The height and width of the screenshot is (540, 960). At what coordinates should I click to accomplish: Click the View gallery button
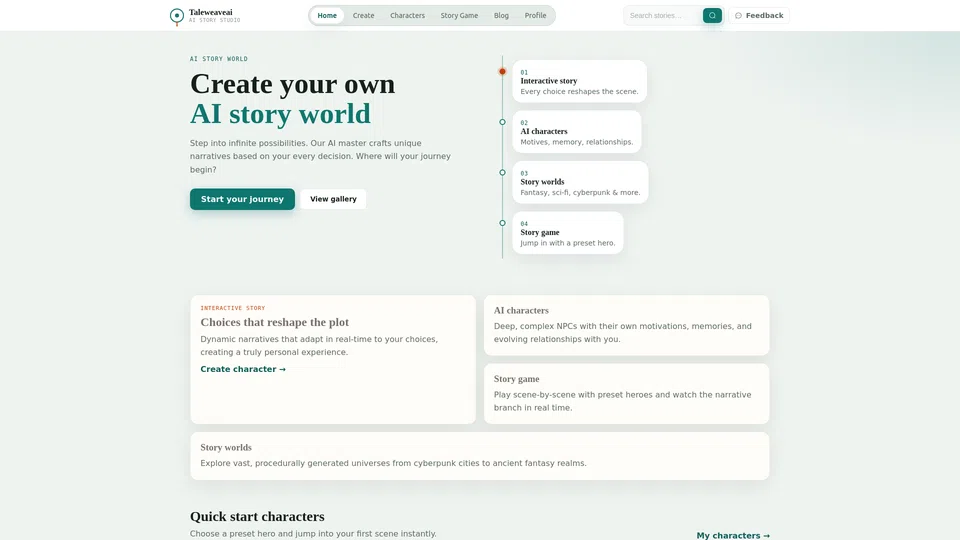333,199
